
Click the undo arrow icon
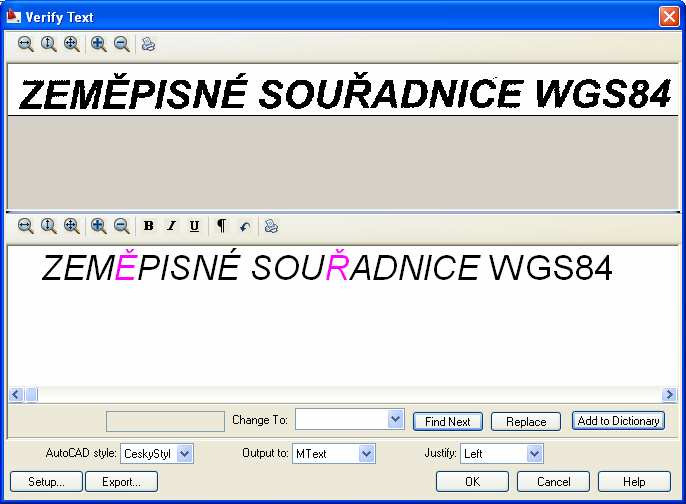tap(245, 227)
